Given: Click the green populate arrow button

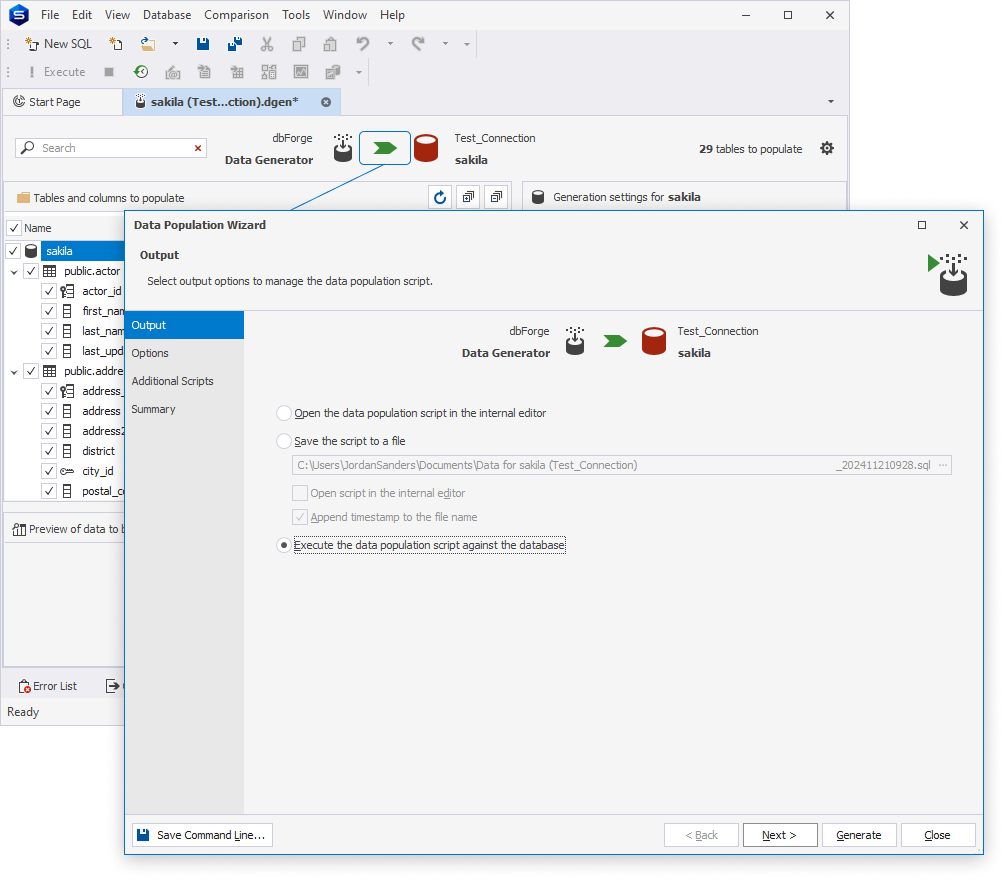Looking at the screenshot, I should pyautogui.click(x=385, y=148).
